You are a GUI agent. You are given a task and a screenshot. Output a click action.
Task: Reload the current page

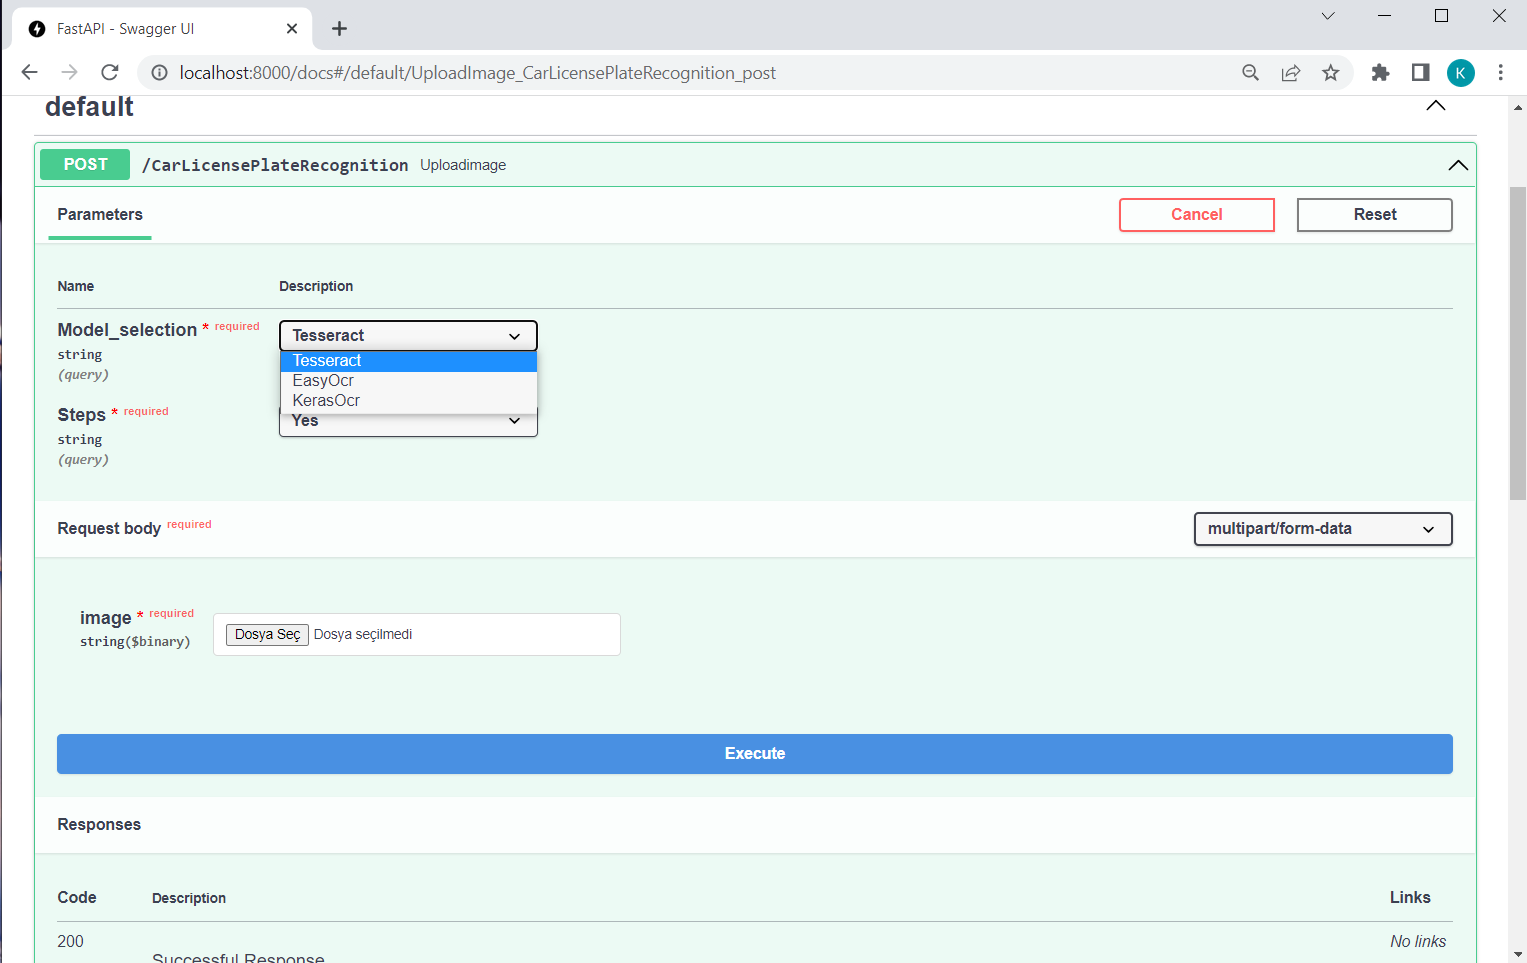pyautogui.click(x=109, y=72)
